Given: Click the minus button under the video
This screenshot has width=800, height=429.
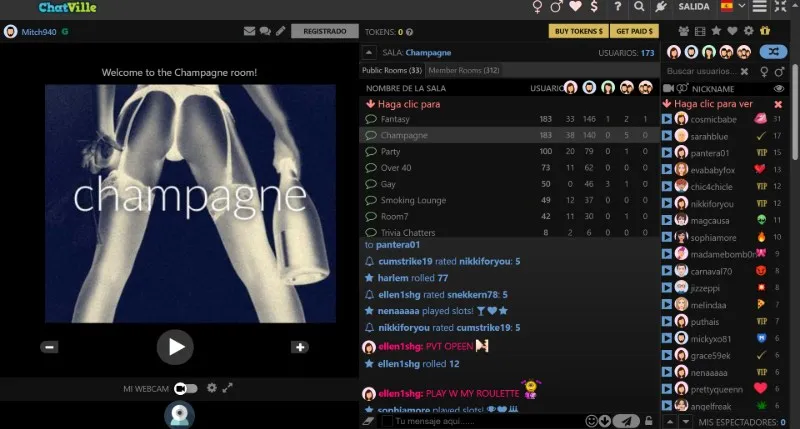Looking at the screenshot, I should pyautogui.click(x=49, y=347).
